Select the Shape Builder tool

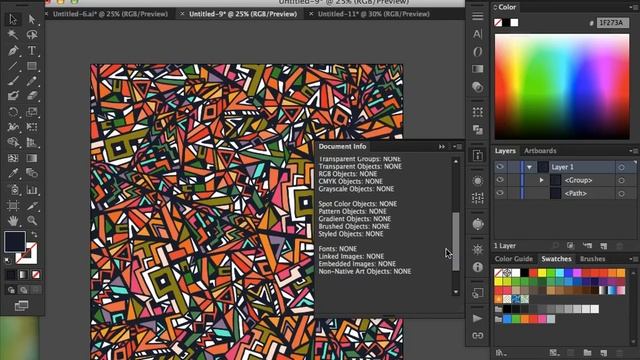(13, 142)
